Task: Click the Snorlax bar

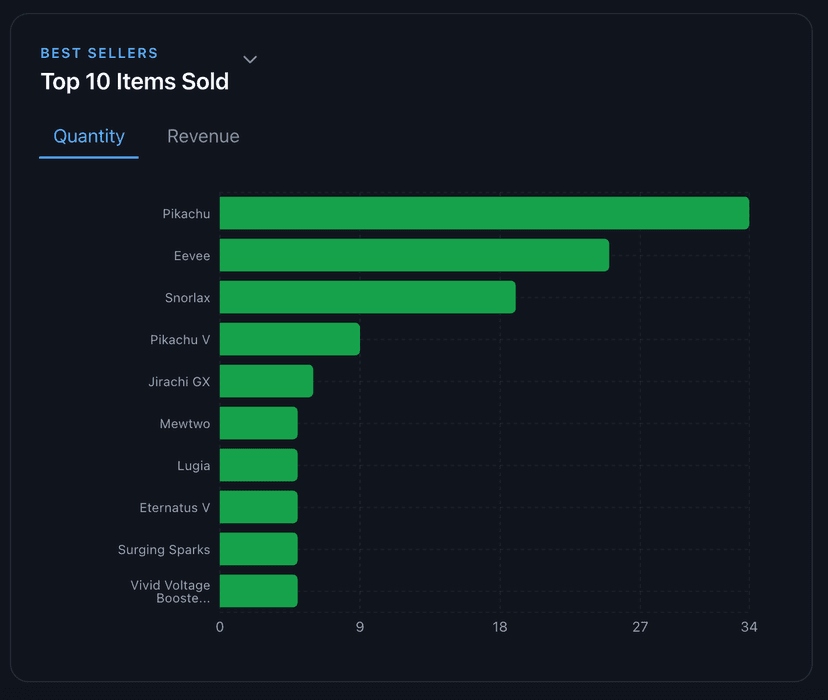Action: click(x=365, y=297)
